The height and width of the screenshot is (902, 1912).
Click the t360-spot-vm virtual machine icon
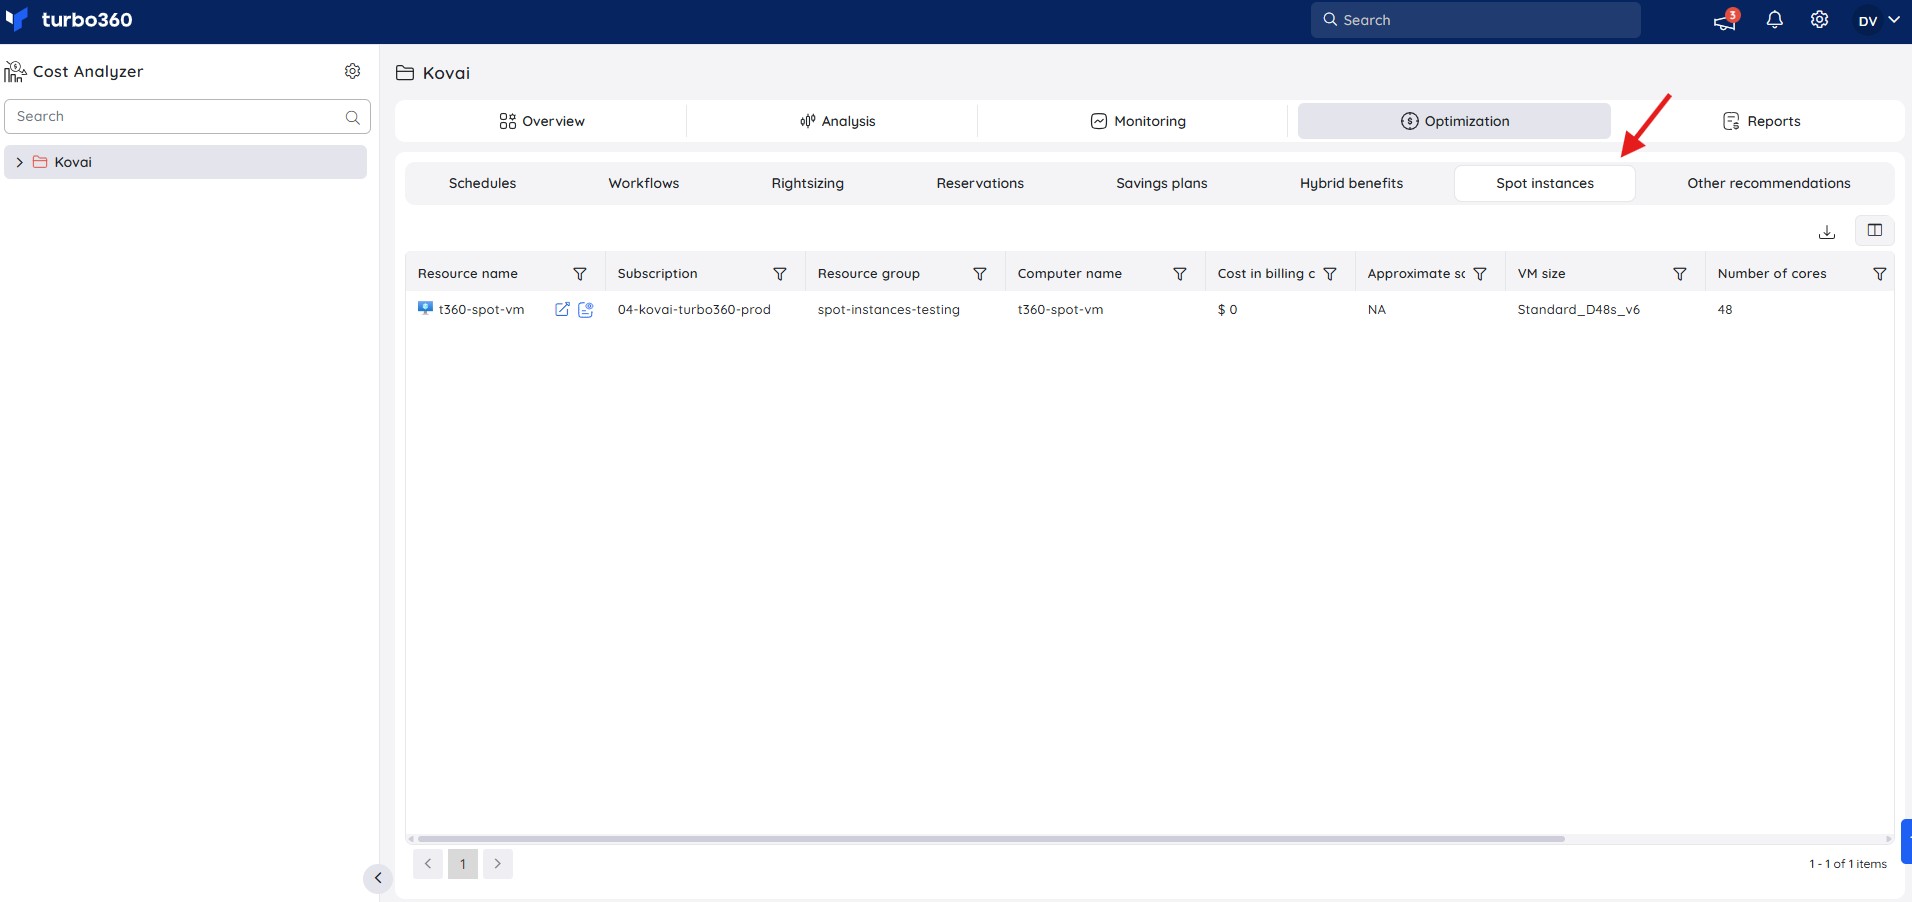pos(425,309)
